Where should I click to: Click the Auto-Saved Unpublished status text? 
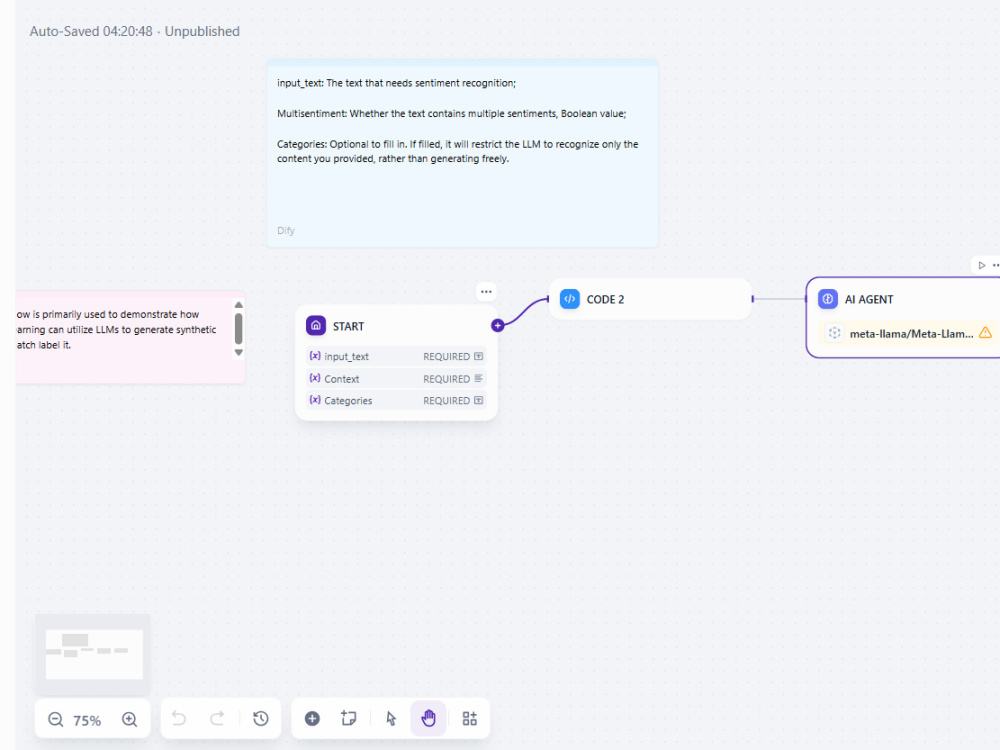tap(135, 31)
